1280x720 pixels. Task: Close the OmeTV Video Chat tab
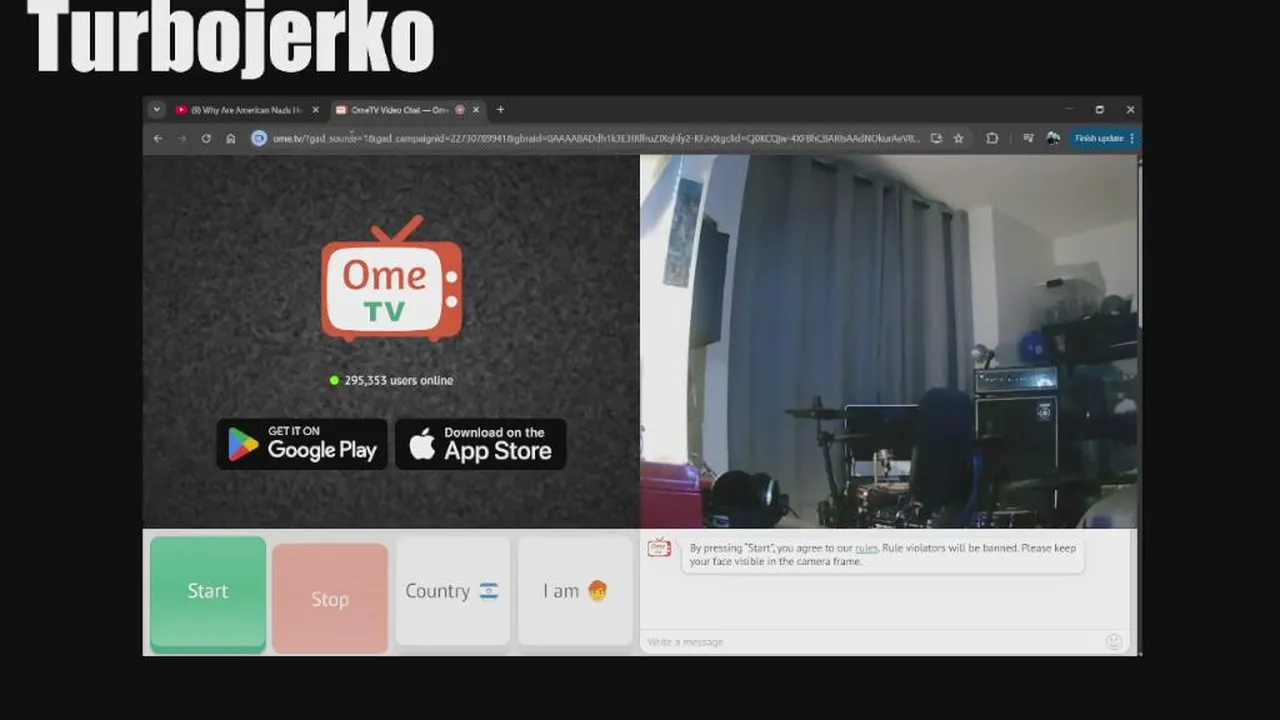click(476, 110)
